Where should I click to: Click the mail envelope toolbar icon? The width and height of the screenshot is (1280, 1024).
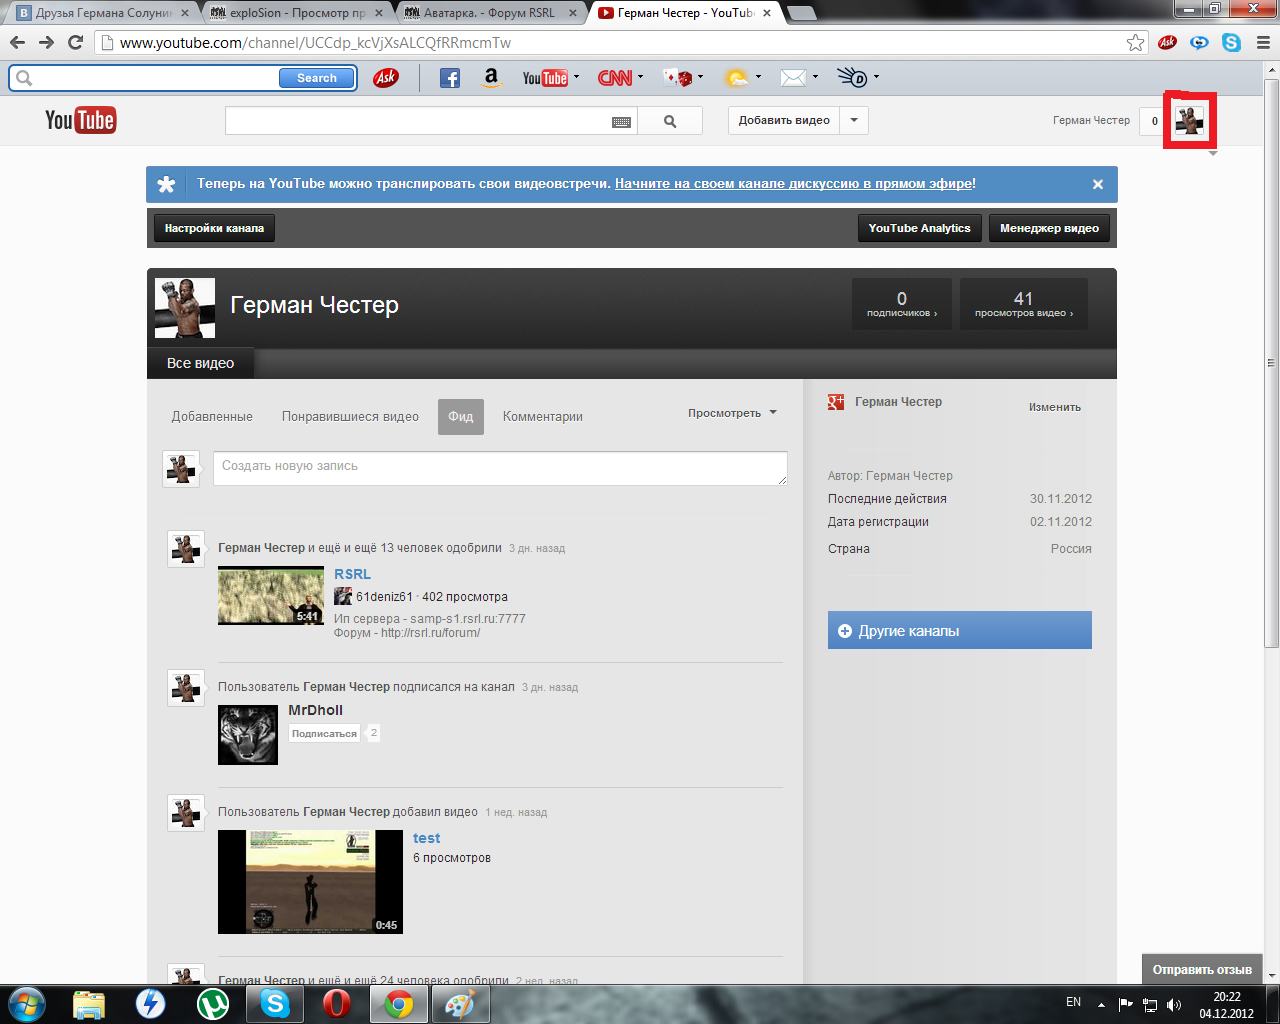pyautogui.click(x=793, y=78)
